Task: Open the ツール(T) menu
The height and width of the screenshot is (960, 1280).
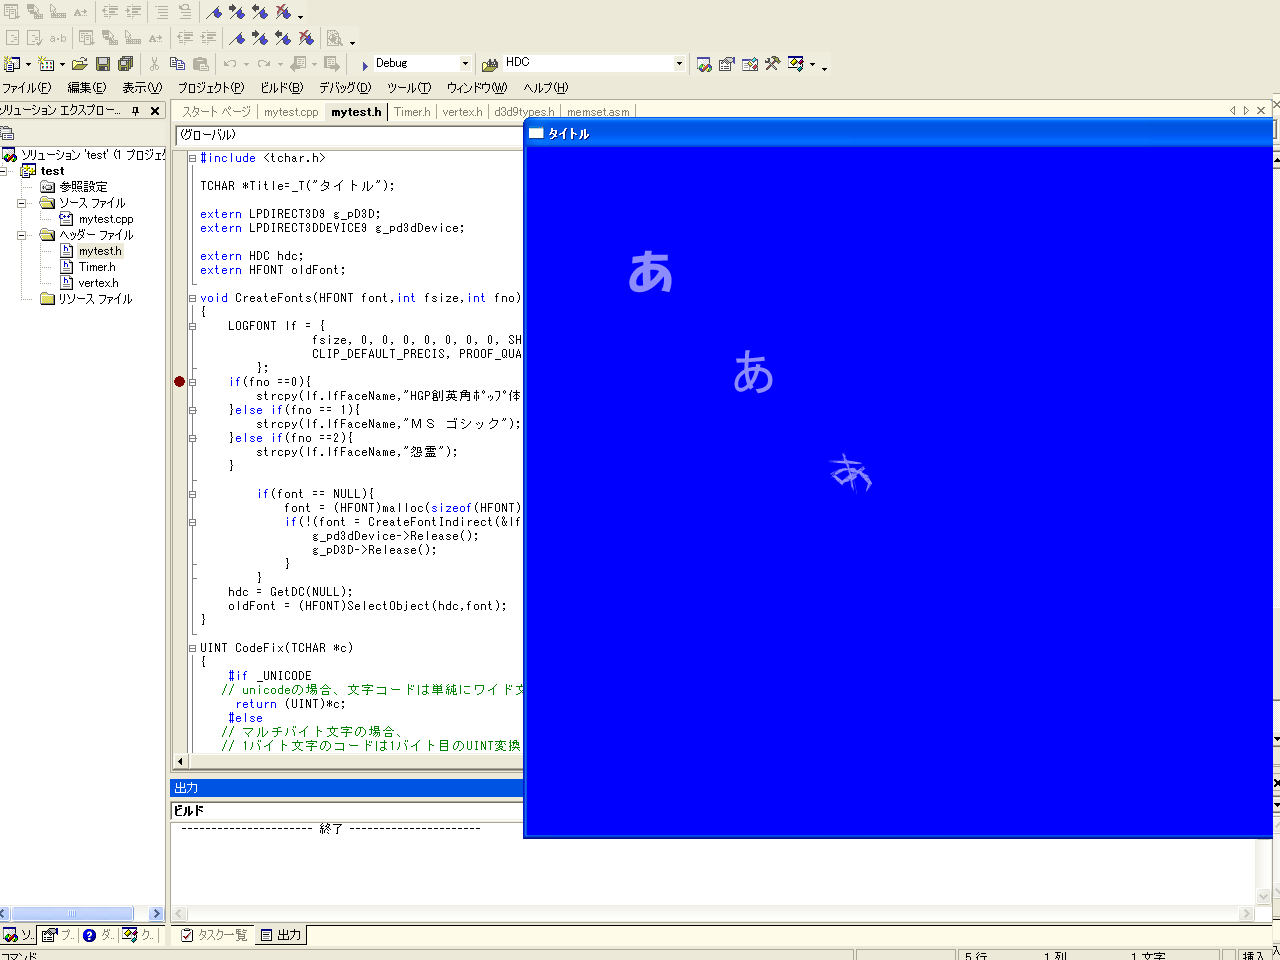Action: pos(409,88)
